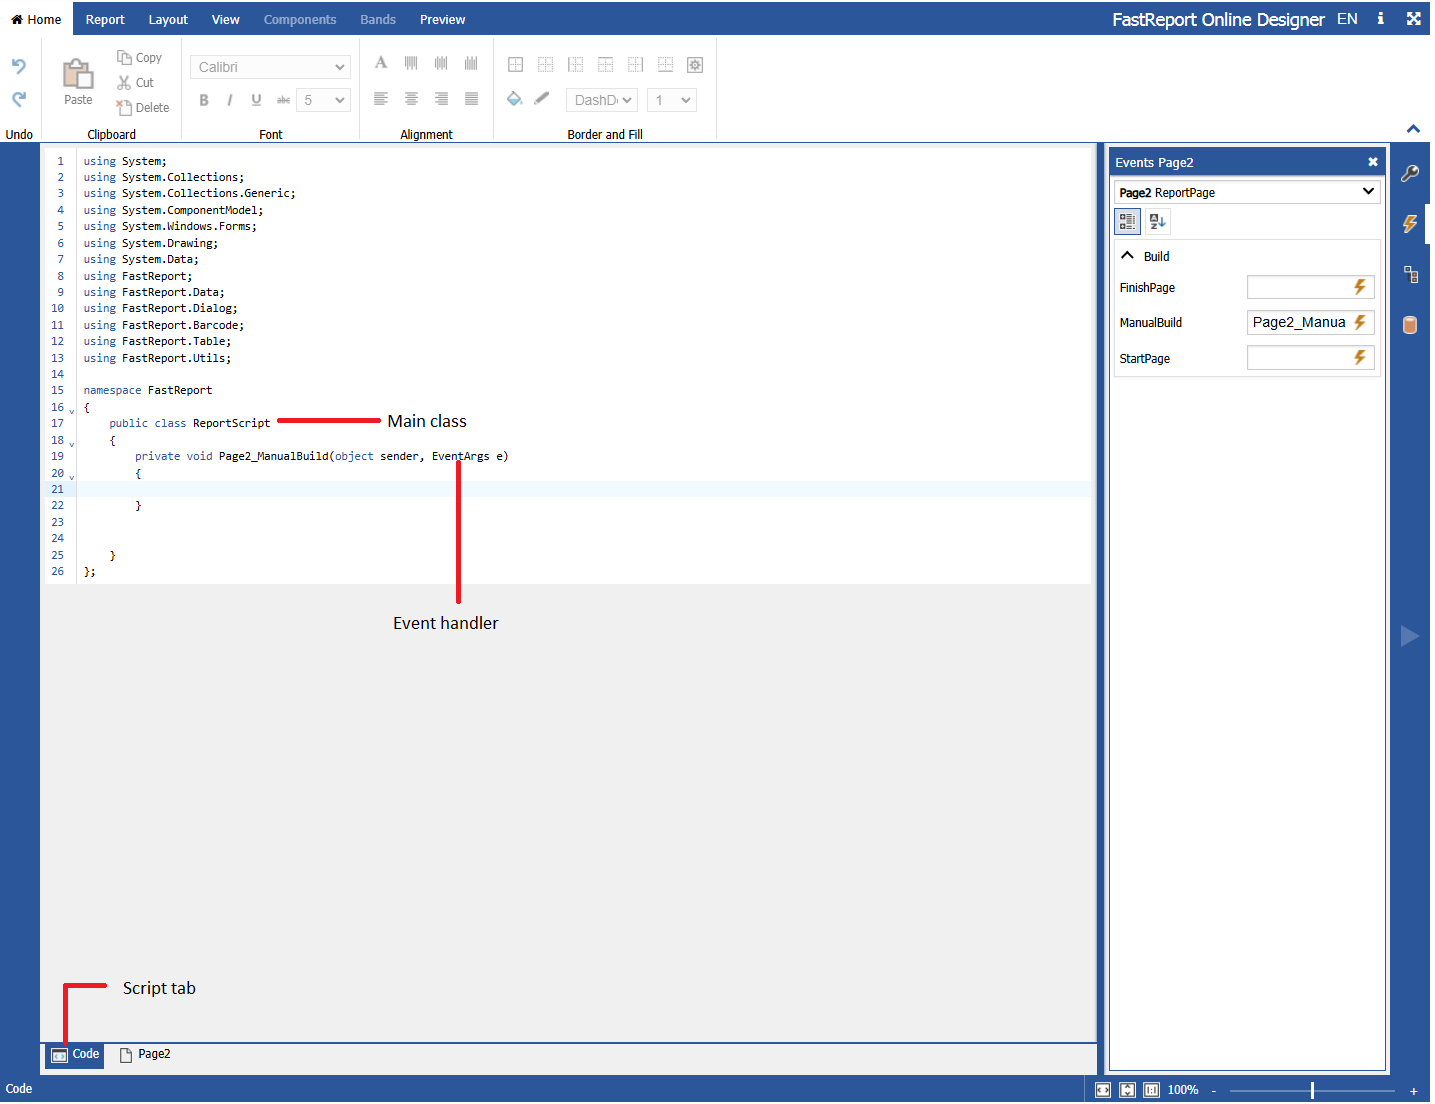
Task: Collapse the ribbon with up chevron
Action: pyautogui.click(x=1413, y=129)
